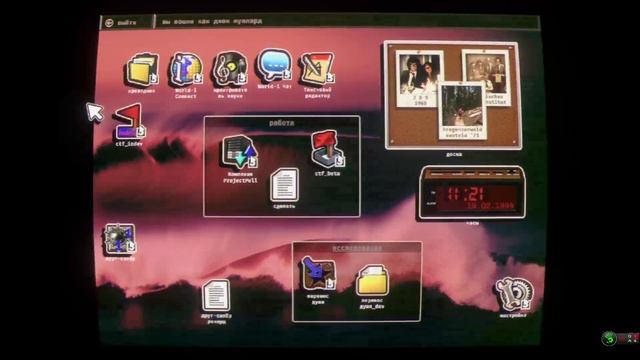Open ctf_index red flag shortcut
Image resolution: width=640 pixels, height=360 pixels.
tap(129, 121)
